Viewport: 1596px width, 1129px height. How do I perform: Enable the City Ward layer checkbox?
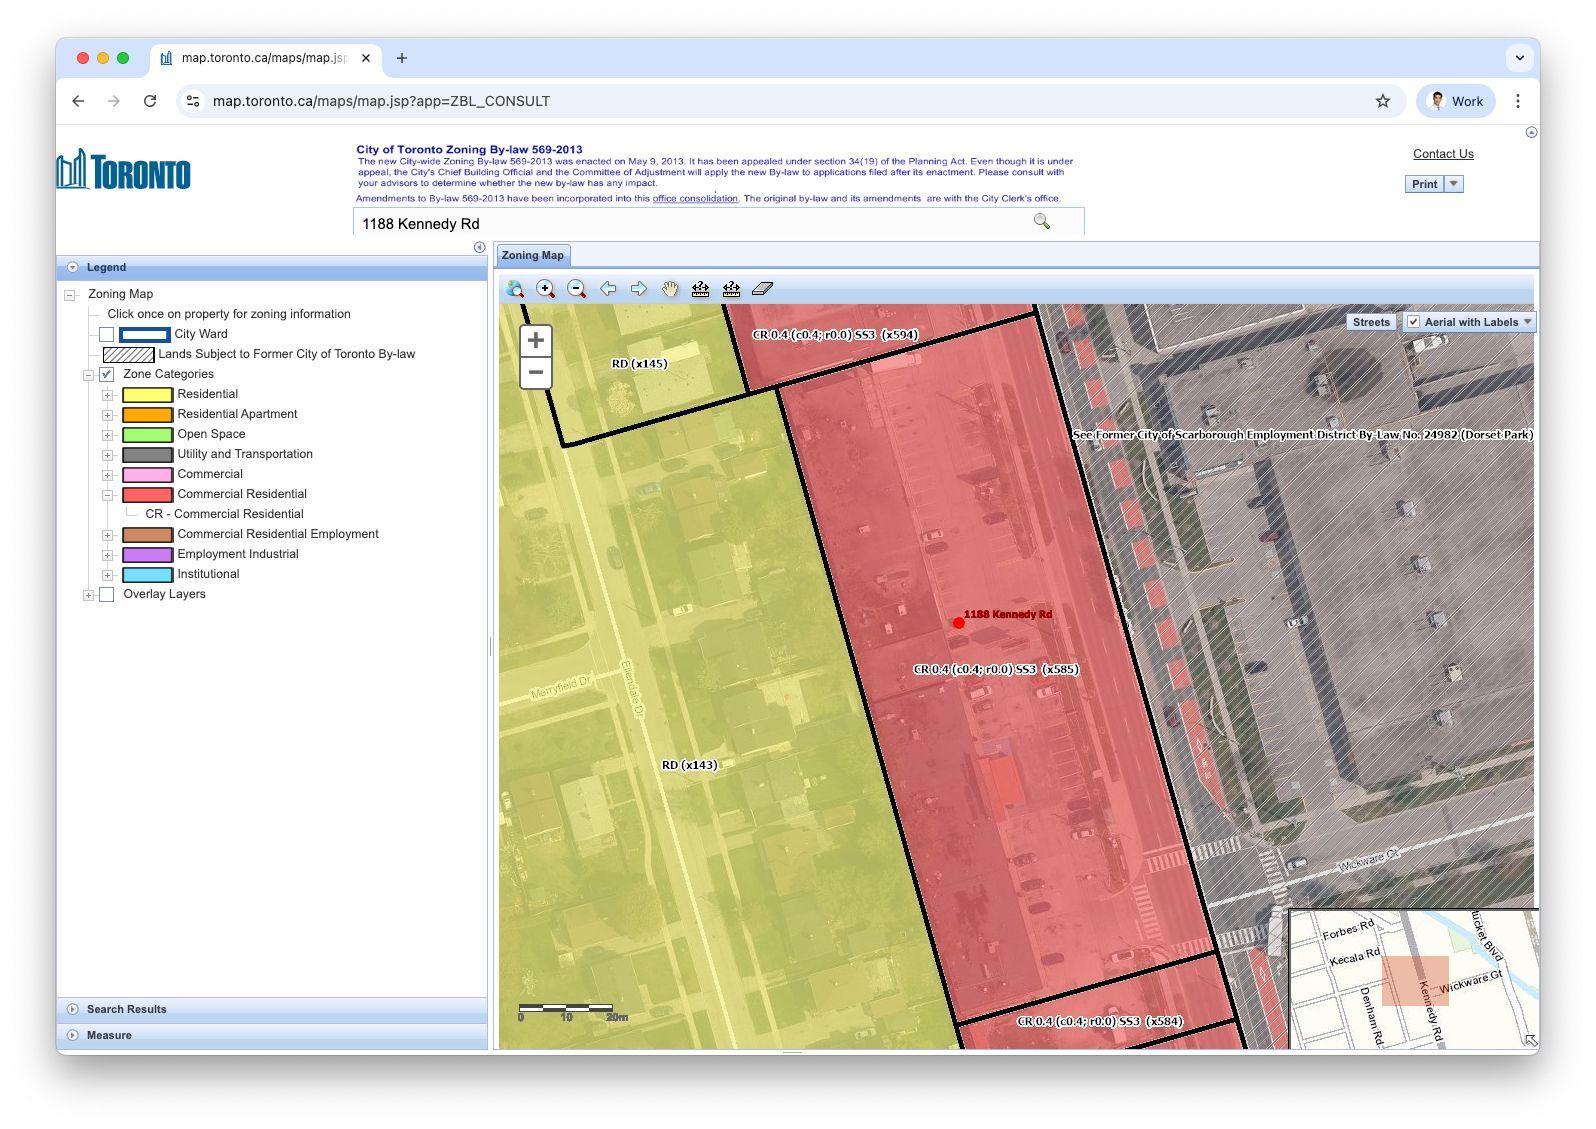[107, 334]
